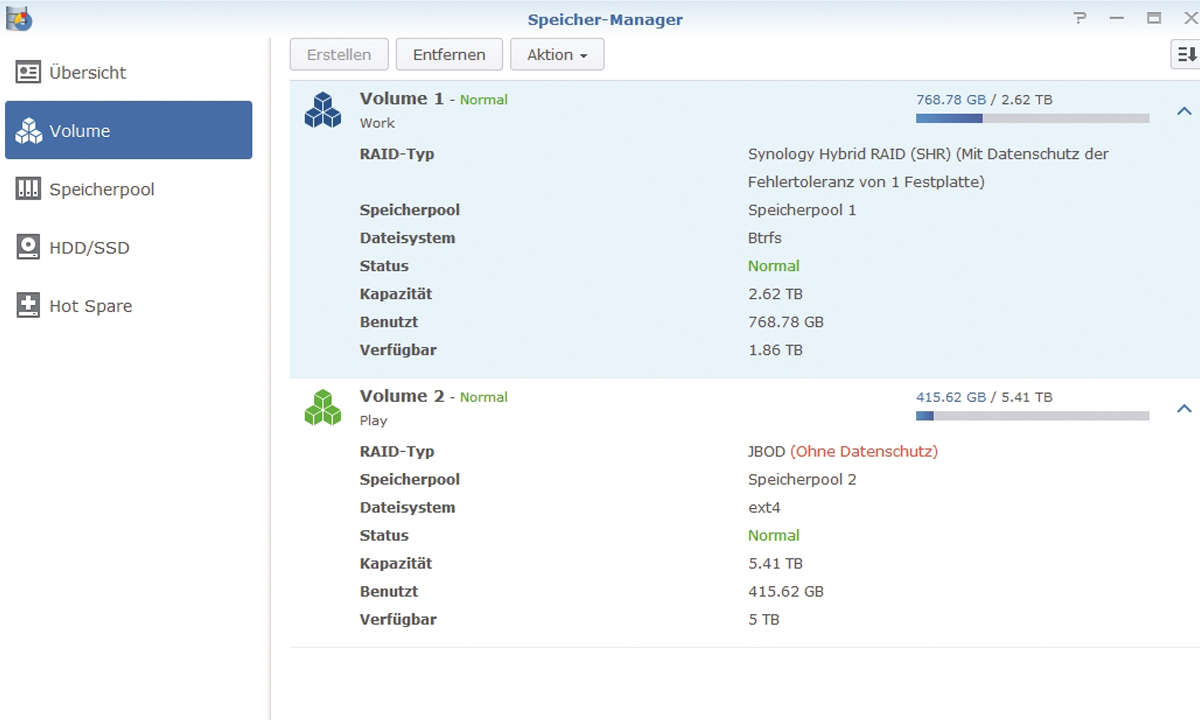Maximize the Speicher-Manager window
The image size is (1200, 720).
pyautogui.click(x=1153, y=18)
